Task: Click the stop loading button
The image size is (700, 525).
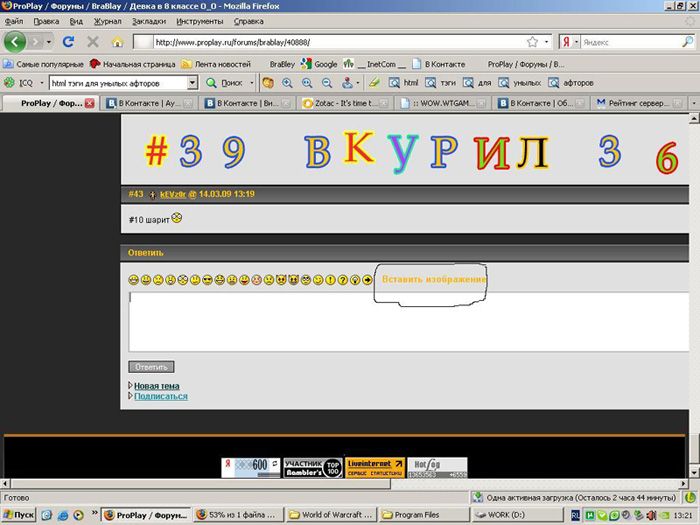Action: [93, 42]
